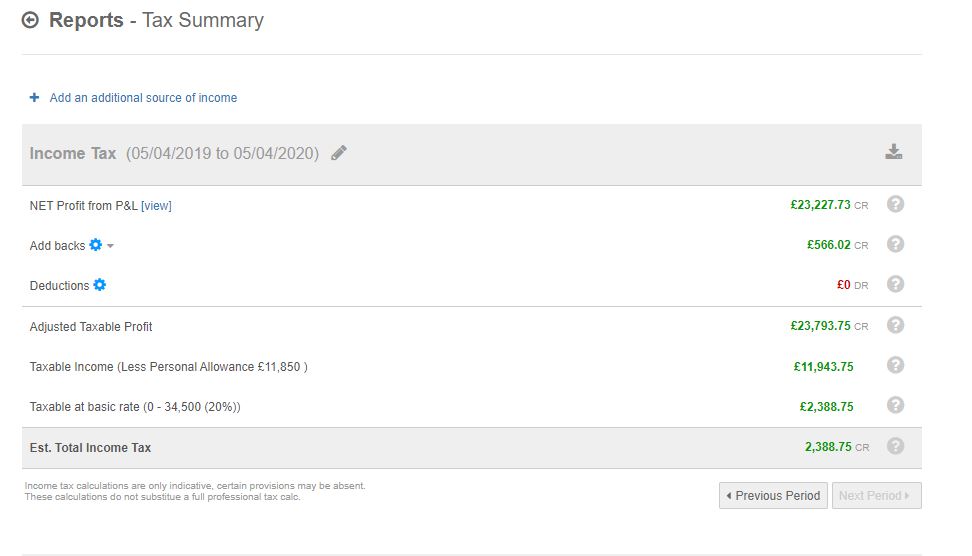Open the Deductions settings gear
This screenshot has width=972, height=556.
point(100,285)
